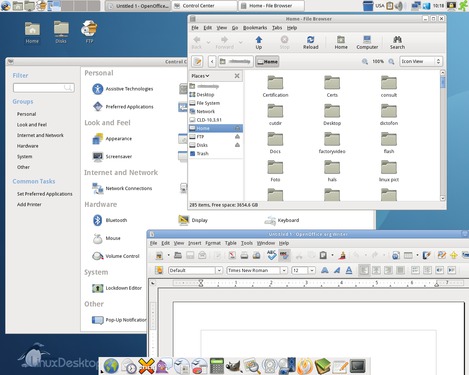Open the dictofon folder
This screenshot has height=375, width=469.
[389, 114]
